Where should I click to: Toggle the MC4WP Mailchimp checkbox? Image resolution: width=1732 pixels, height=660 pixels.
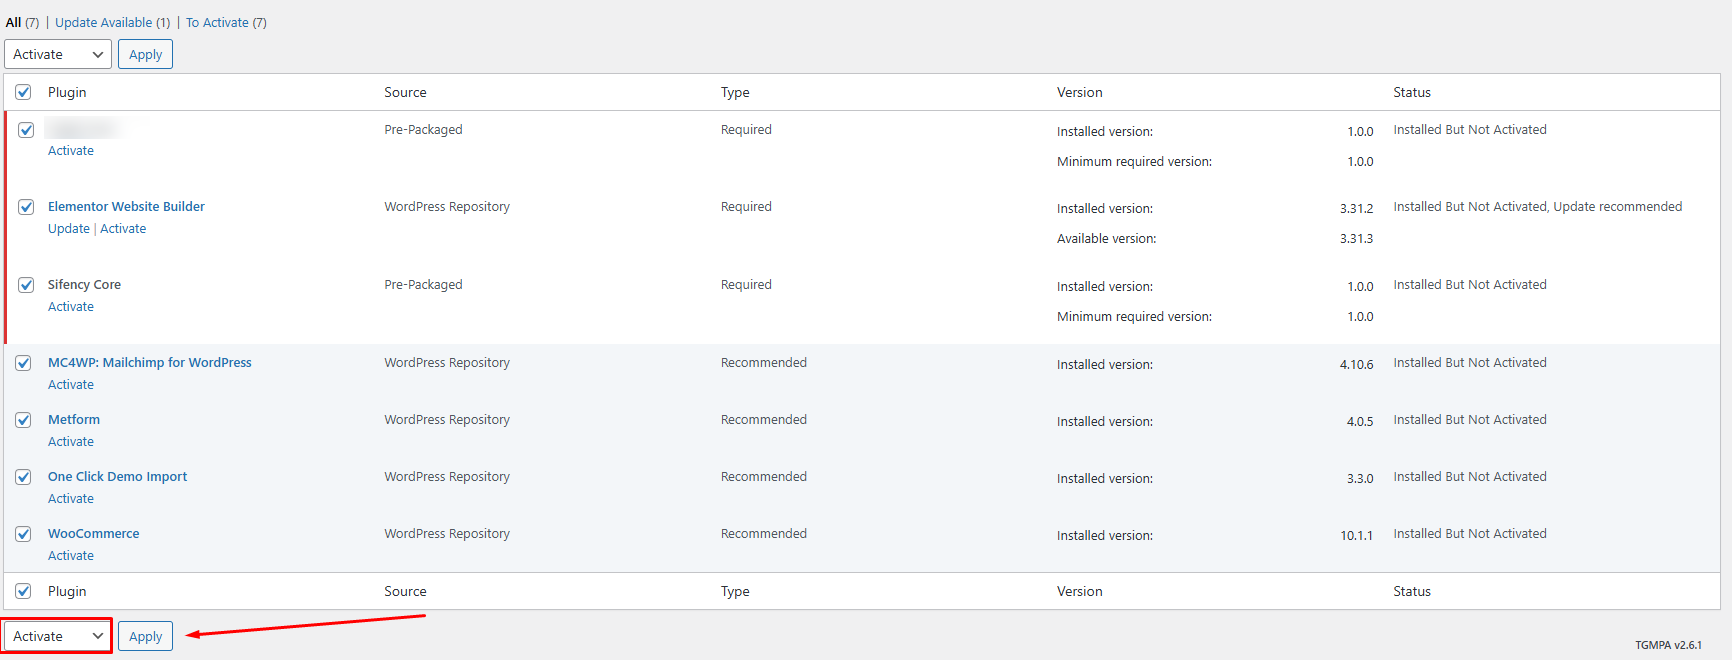(23, 363)
